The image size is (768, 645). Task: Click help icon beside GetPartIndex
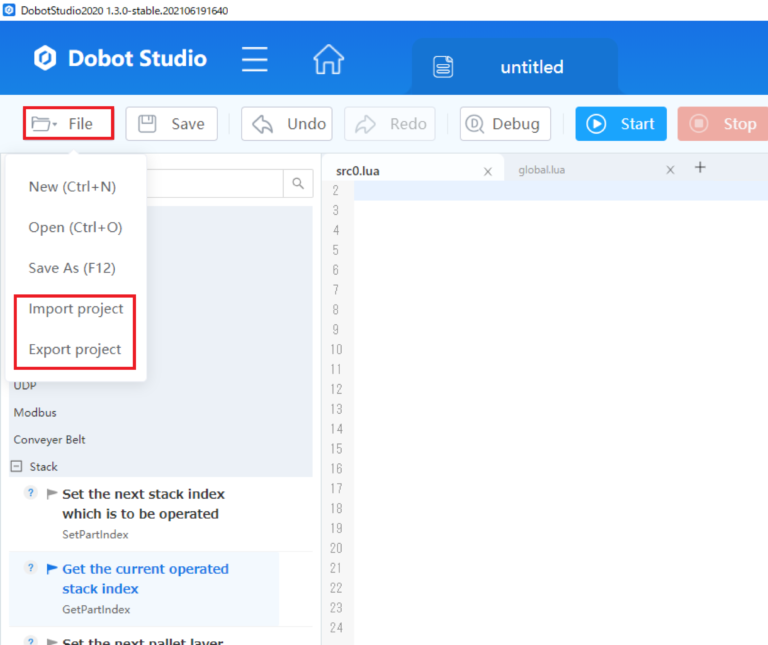click(x=30, y=568)
